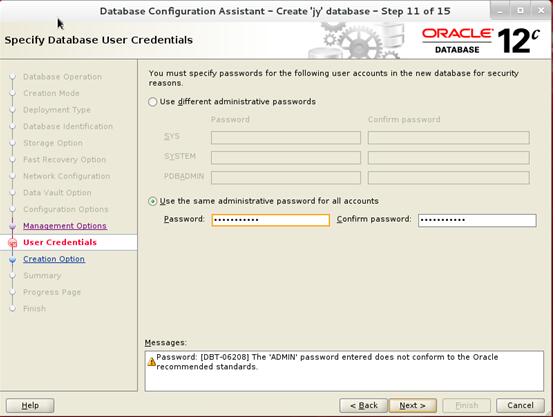Click the Management Options step bullet
This screenshot has width=555, height=417.
tap(13, 226)
